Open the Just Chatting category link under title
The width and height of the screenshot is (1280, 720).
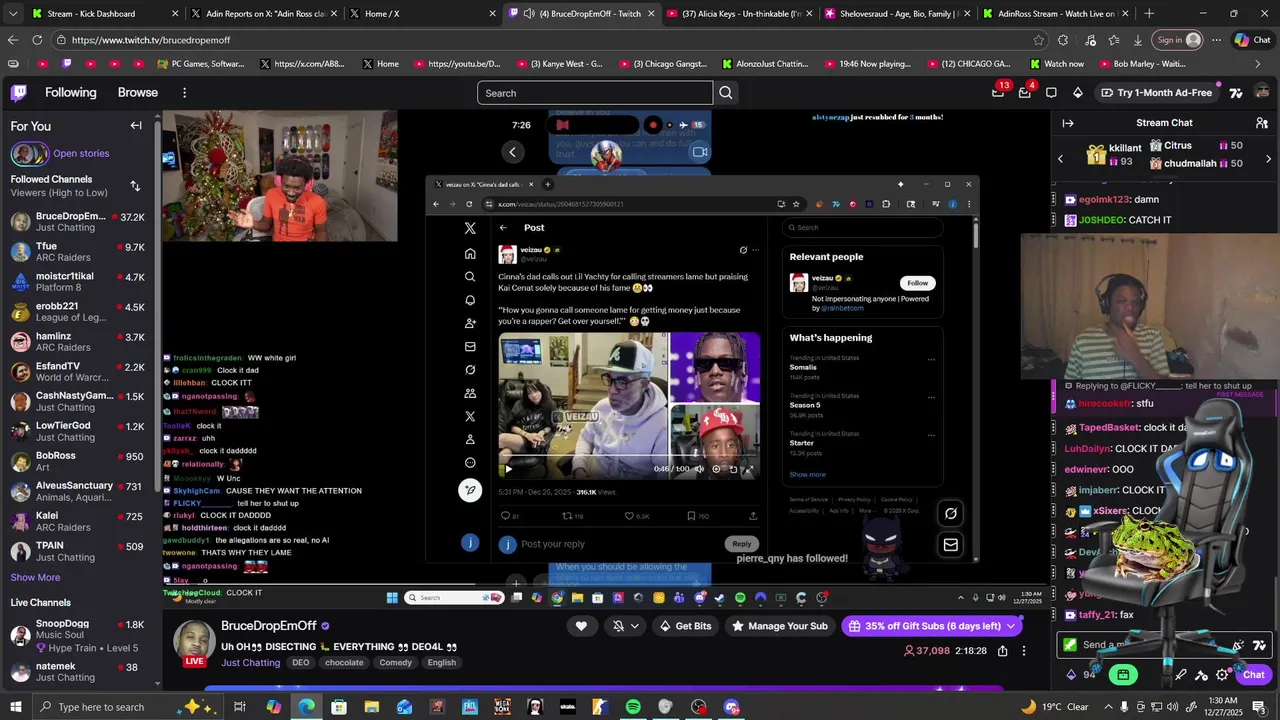click(250, 663)
